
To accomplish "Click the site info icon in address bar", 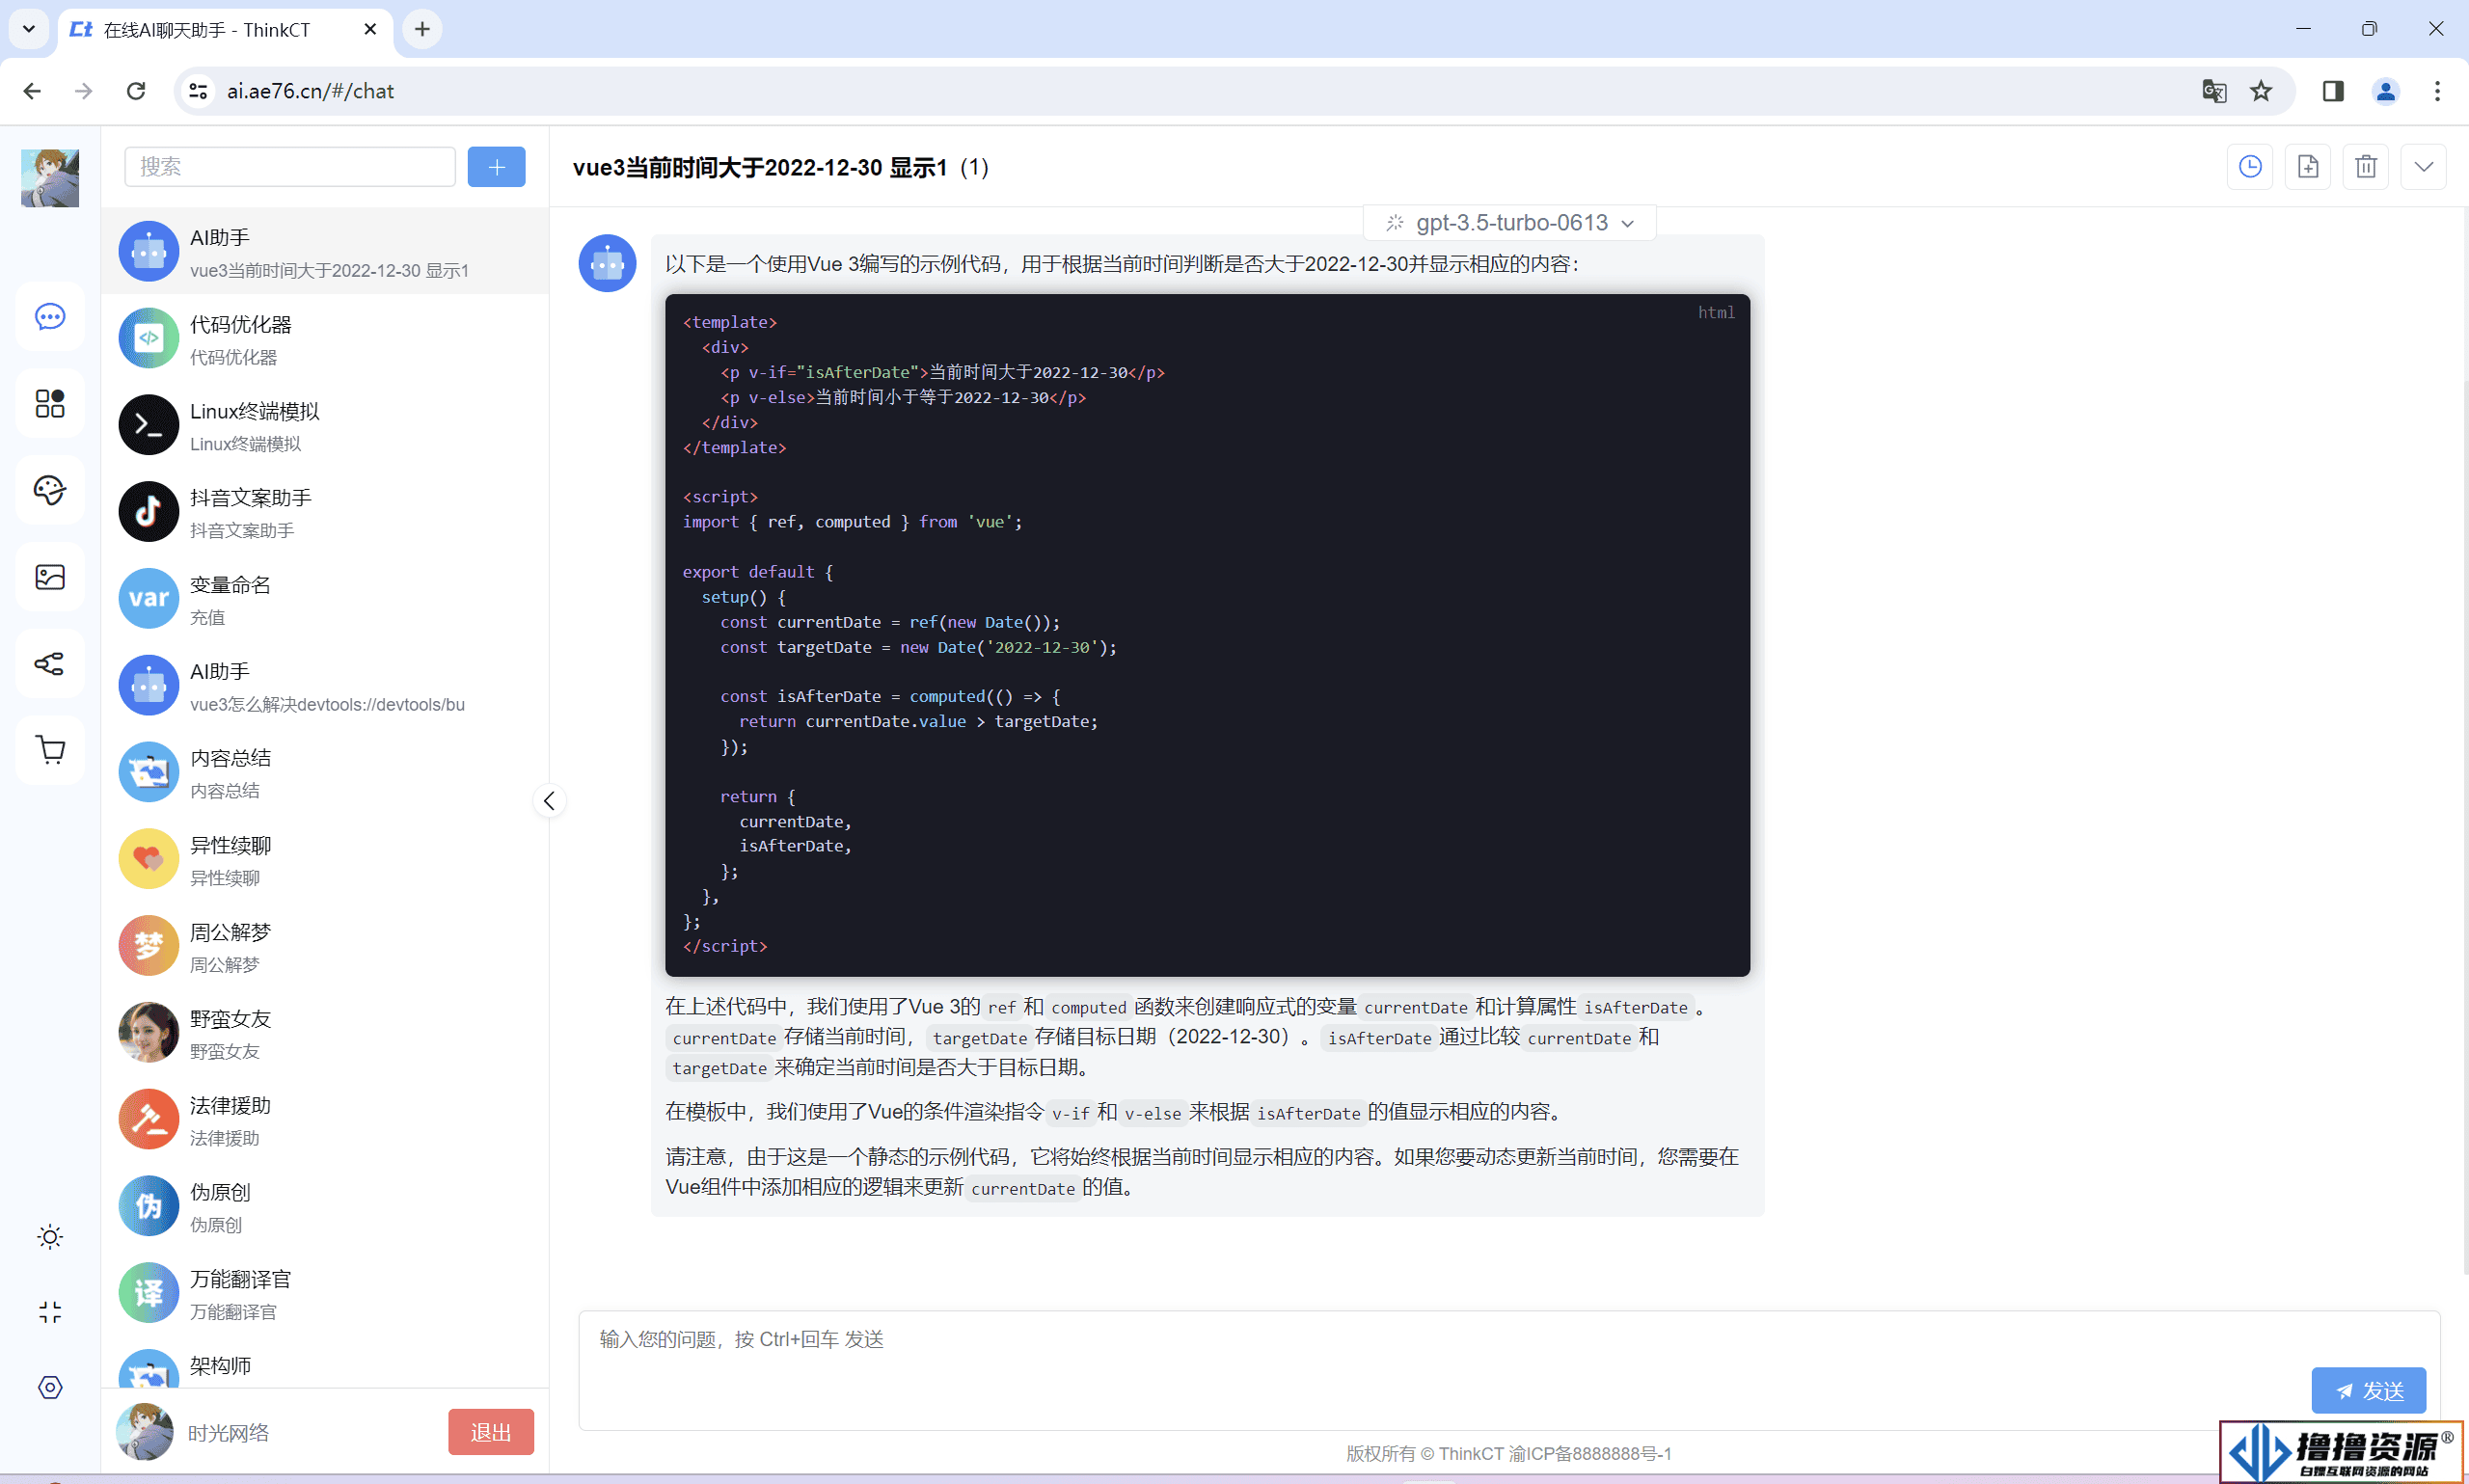I will (x=198, y=91).
